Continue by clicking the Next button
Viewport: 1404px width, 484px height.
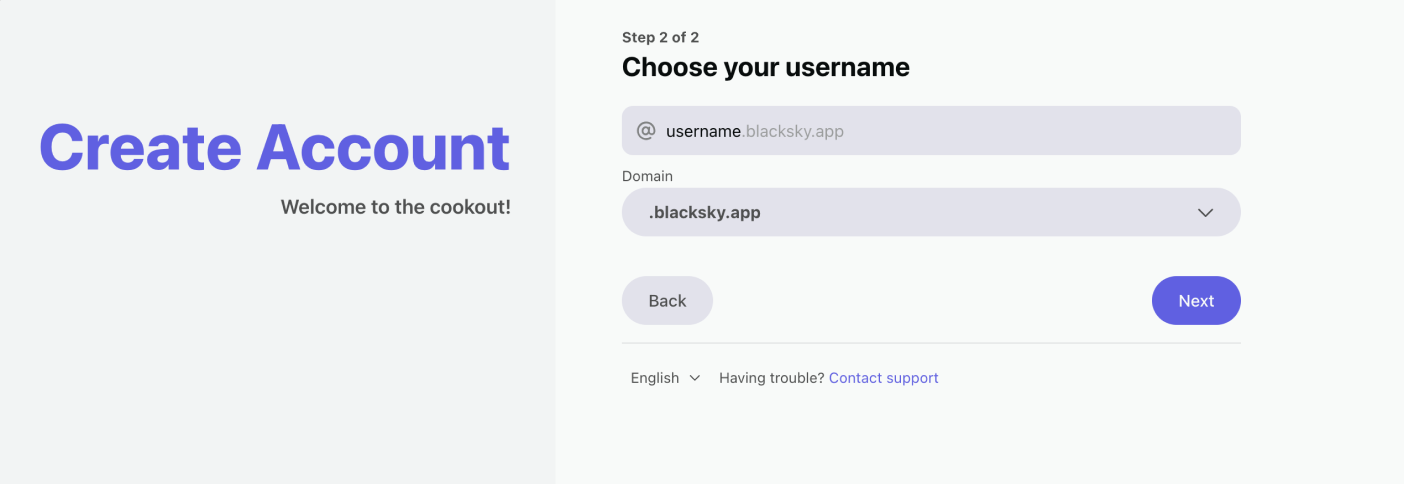pos(1196,301)
